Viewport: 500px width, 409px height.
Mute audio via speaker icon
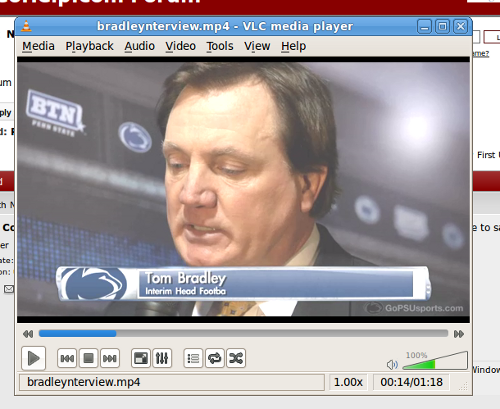(392, 365)
